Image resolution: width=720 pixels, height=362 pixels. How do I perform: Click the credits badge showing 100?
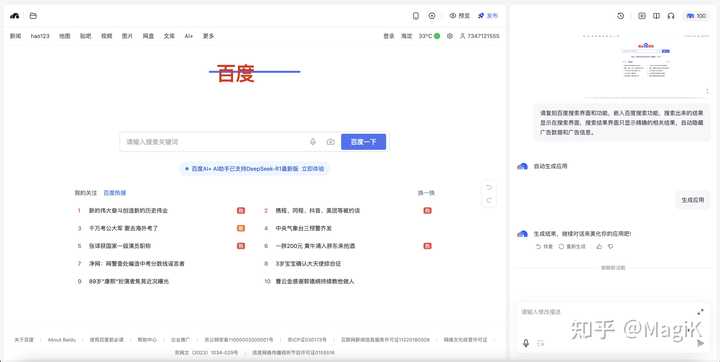click(697, 16)
